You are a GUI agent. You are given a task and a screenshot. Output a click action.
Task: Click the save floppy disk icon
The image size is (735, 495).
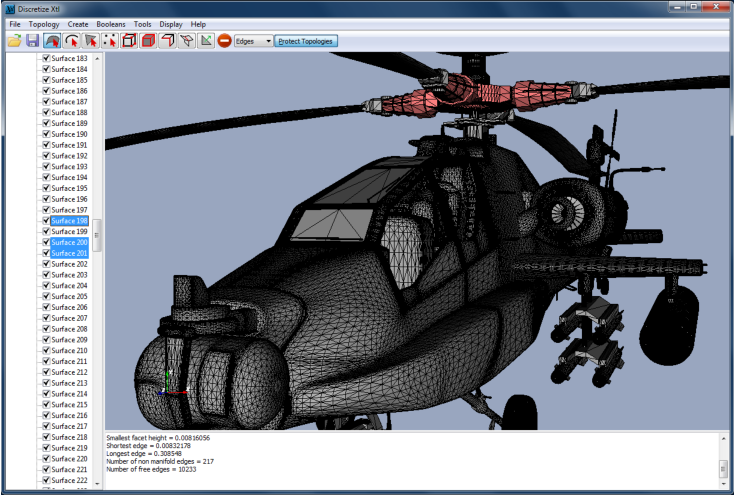[x=32, y=41]
